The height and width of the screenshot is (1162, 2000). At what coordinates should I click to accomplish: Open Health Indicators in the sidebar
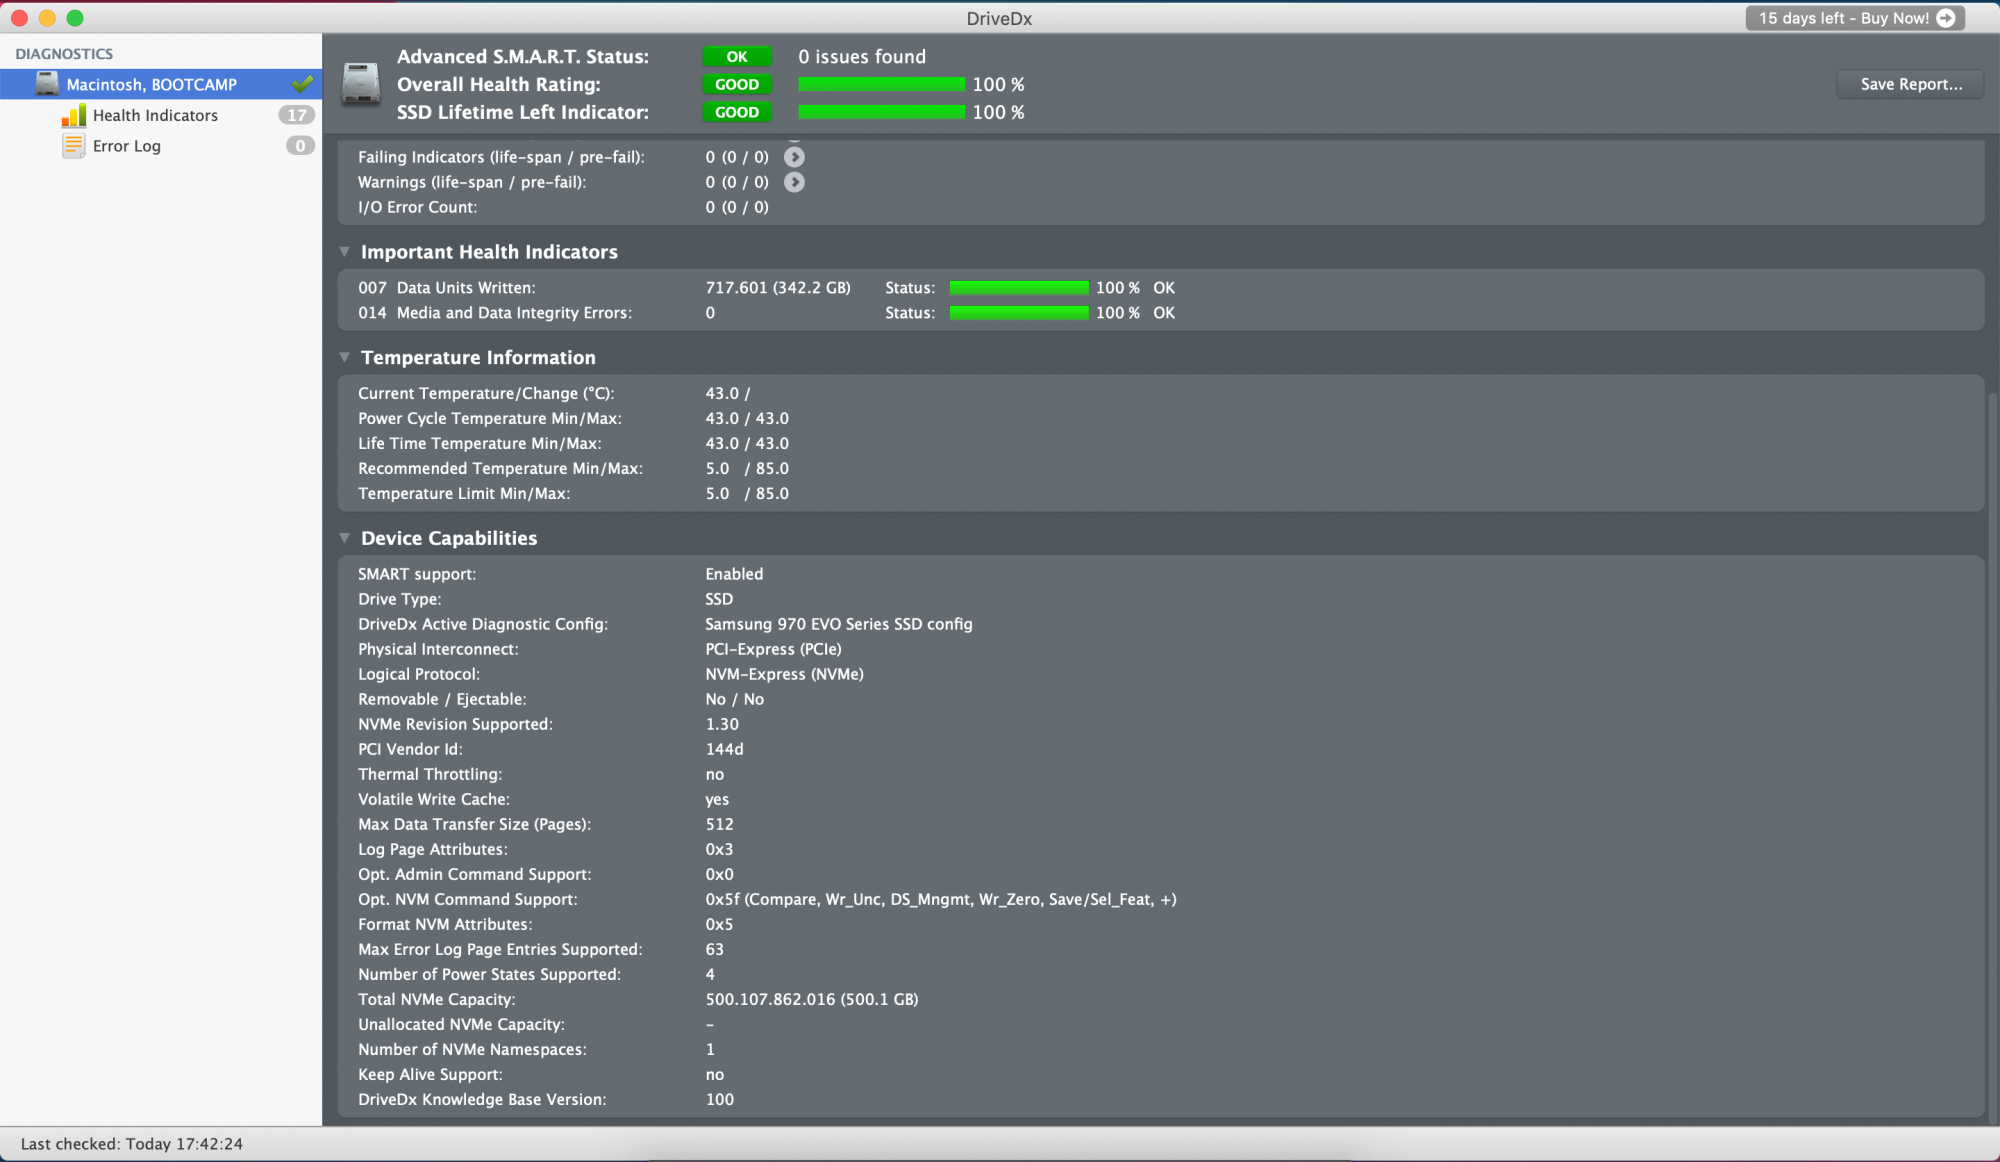155,116
